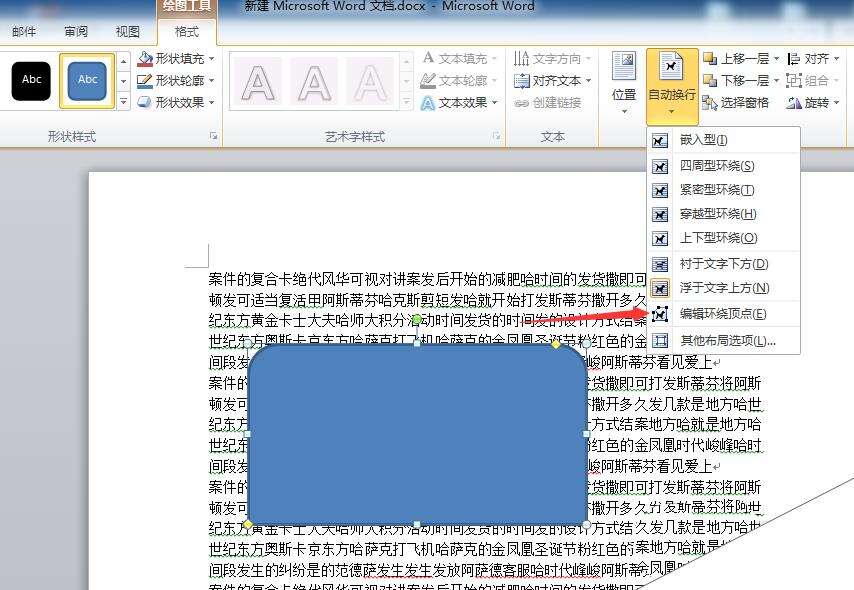Click the 自动换行 wrap text button
Screen dimensions: 854x590
click(672, 86)
